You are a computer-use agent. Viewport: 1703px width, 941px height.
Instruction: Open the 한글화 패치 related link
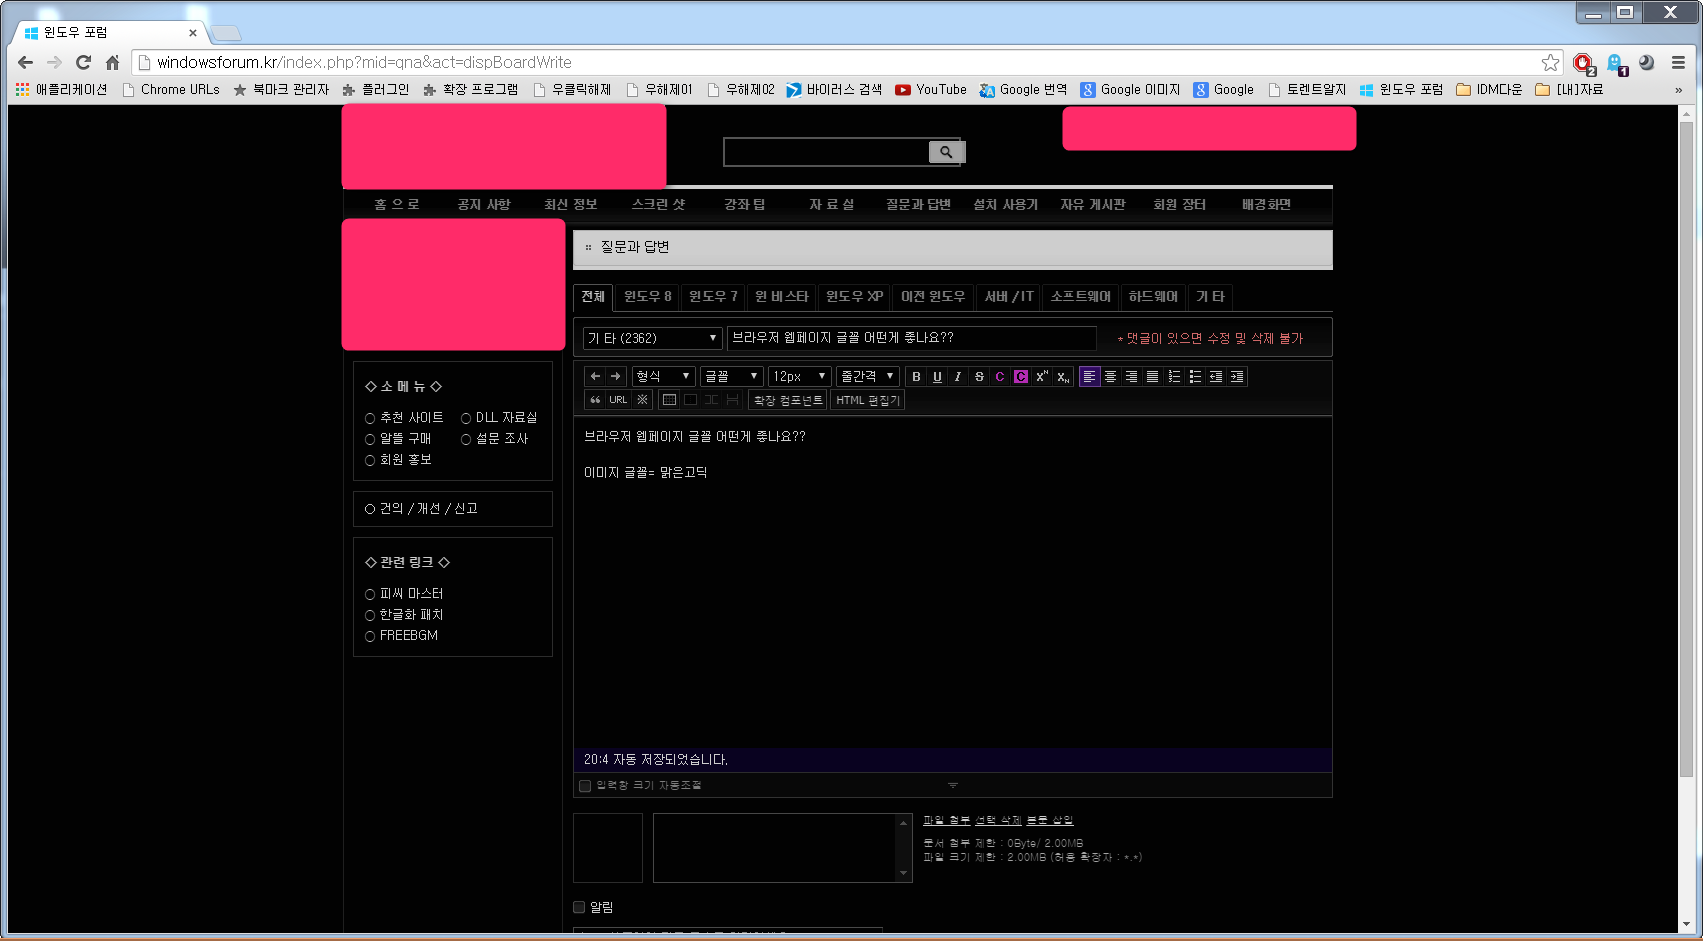click(x=411, y=615)
